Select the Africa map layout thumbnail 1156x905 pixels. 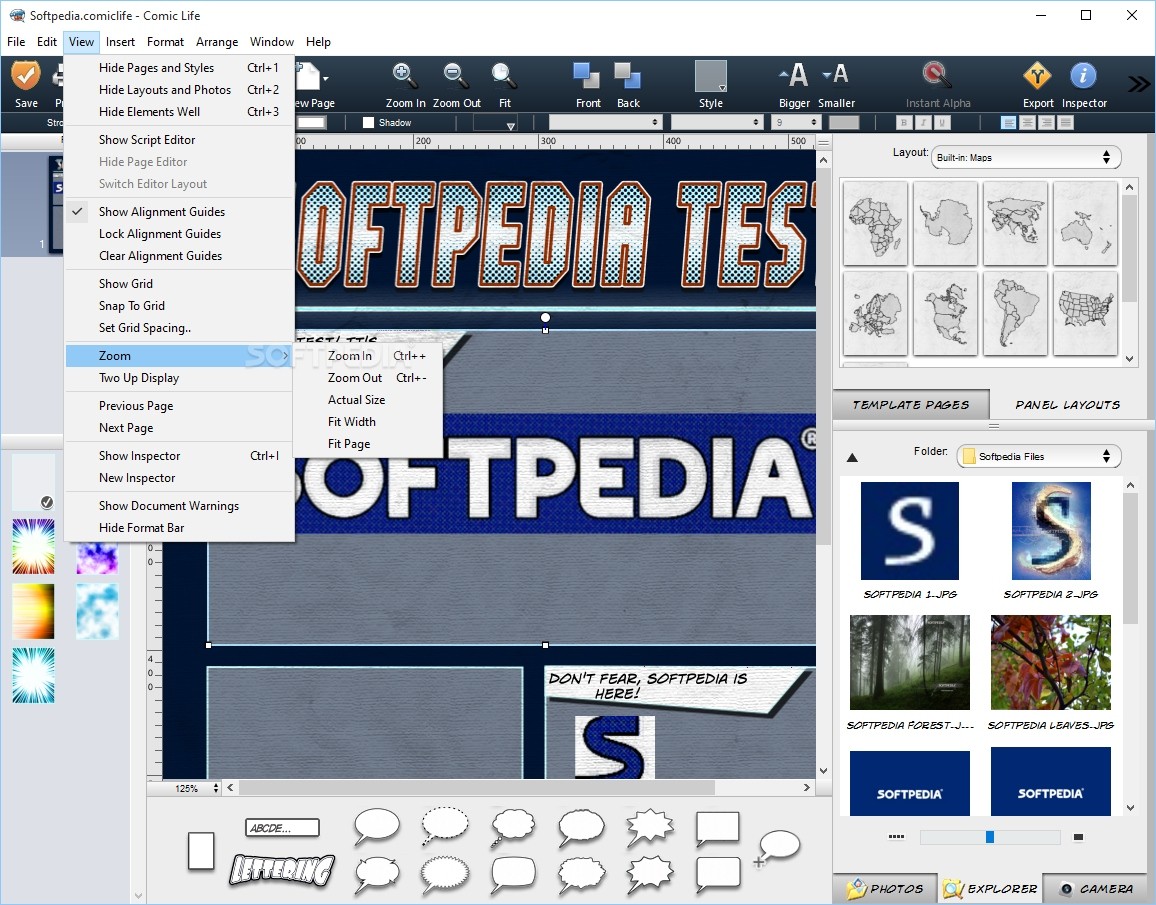(875, 223)
